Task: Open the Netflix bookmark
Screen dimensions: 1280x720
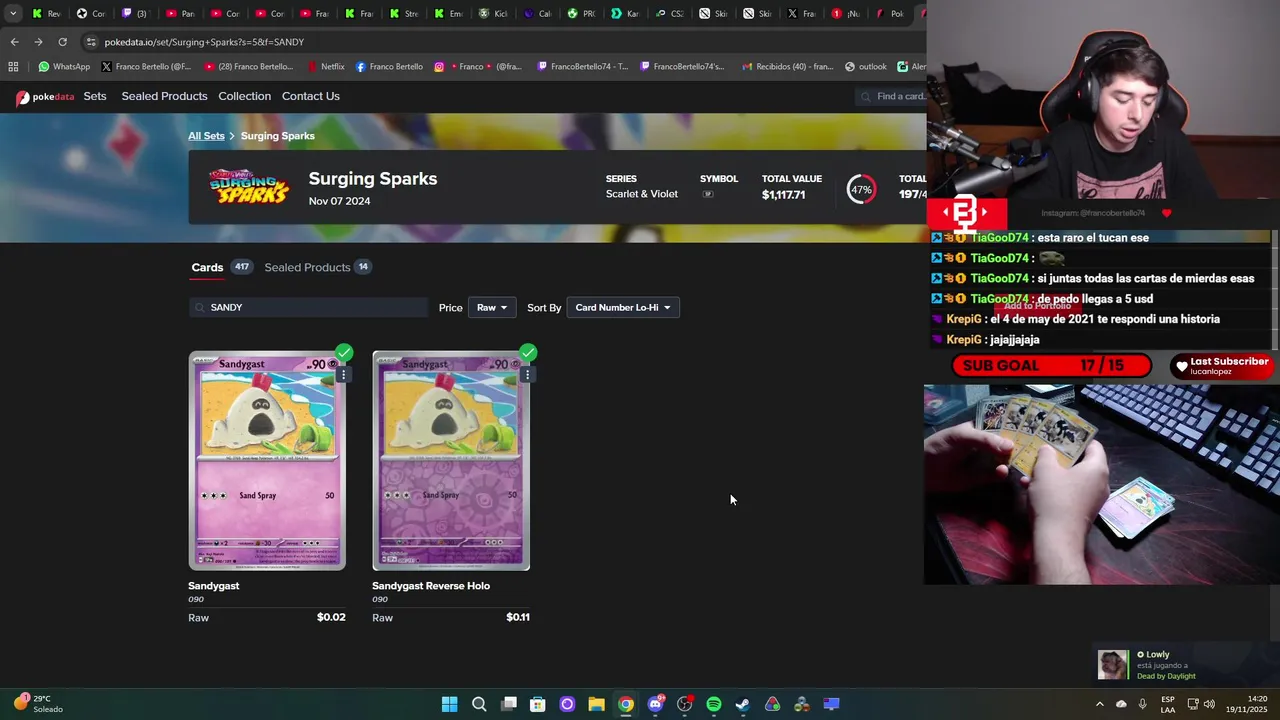Action: 325,67
